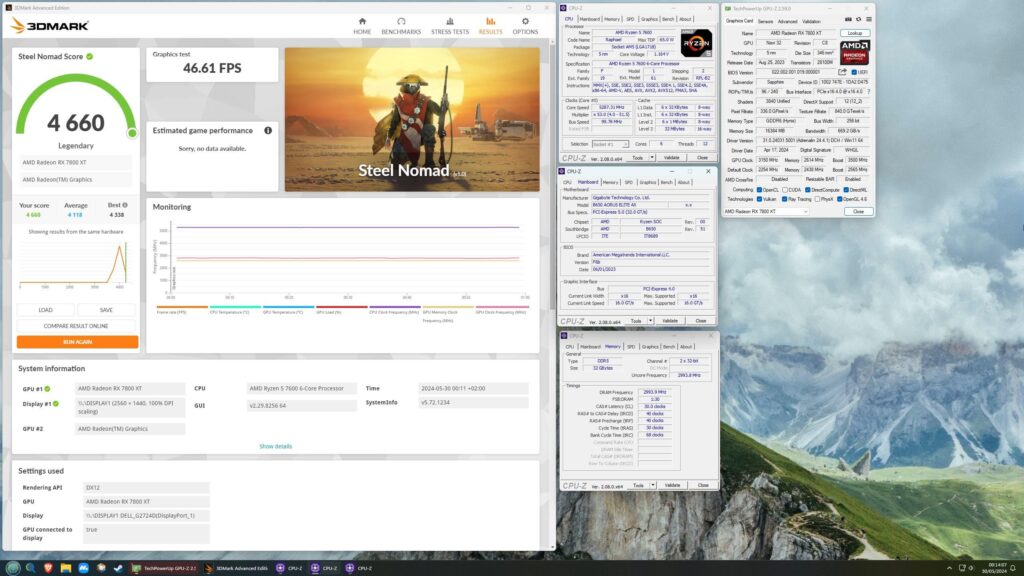This screenshot has width=1024, height=576.
Task: Open the 3DMark Stress Tests section
Action: [x=450, y=25]
